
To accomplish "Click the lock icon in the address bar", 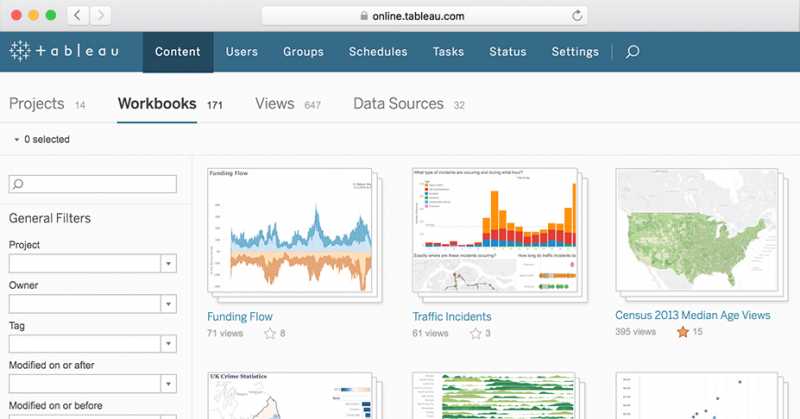I will pos(364,16).
